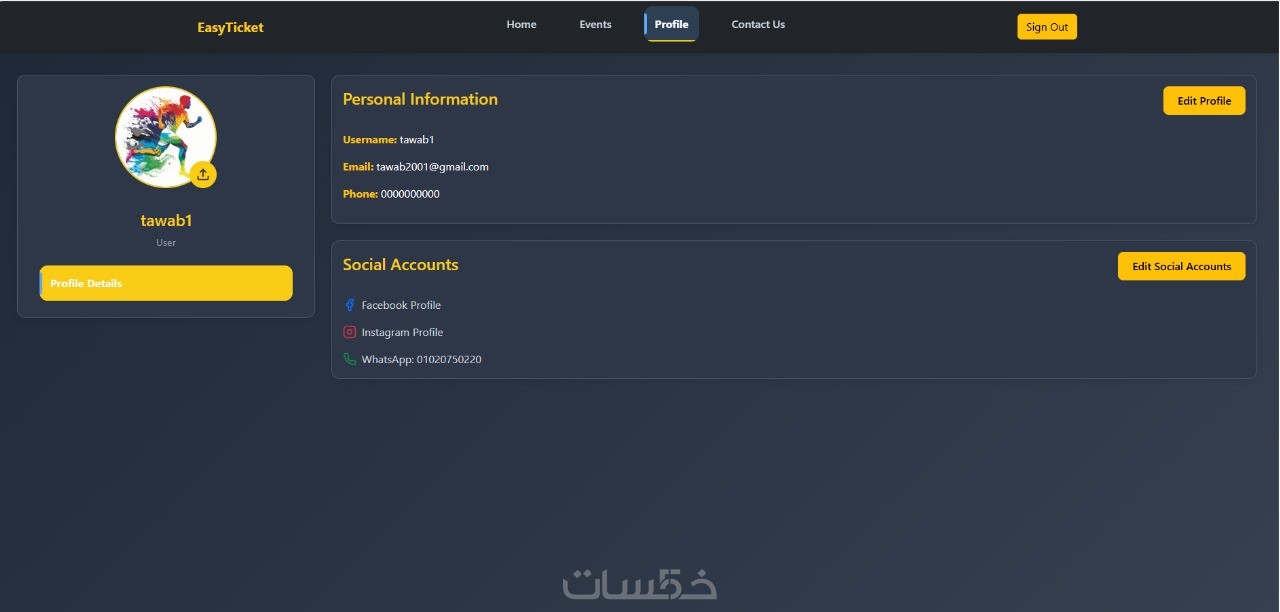Click the email tawab2001@gmail.com
The image size is (1280, 612).
(432, 167)
